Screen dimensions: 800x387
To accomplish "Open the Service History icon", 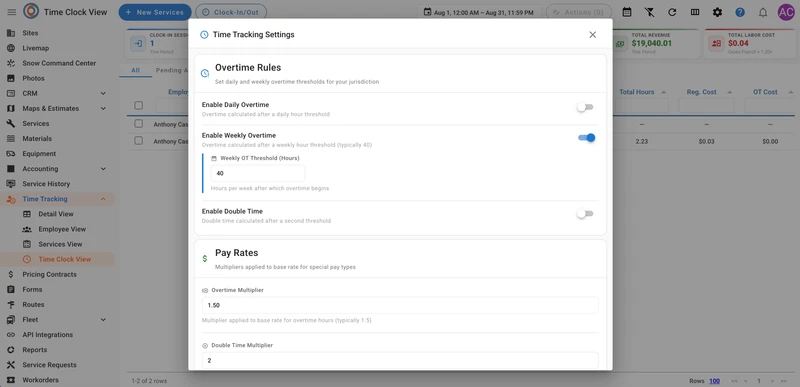I will (x=11, y=184).
